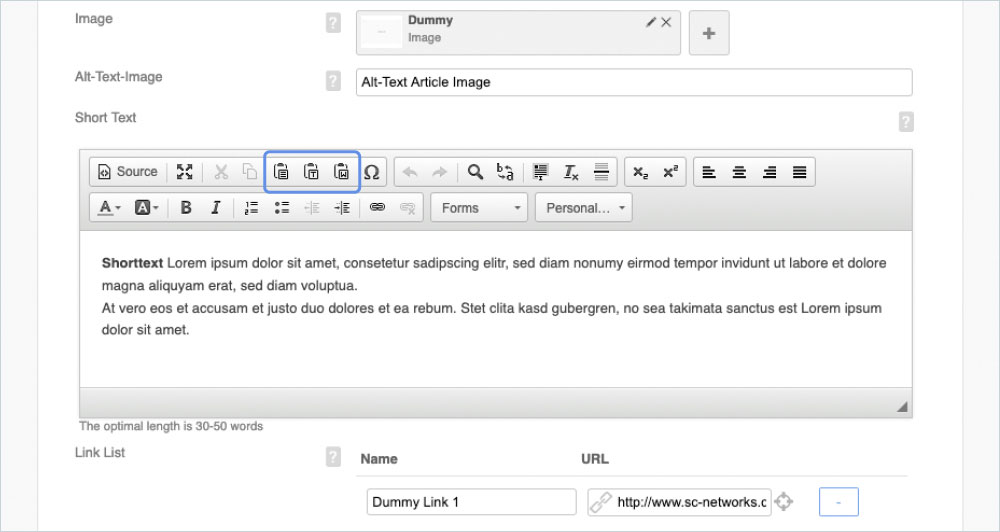Open the Forms dropdown
This screenshot has width=1000, height=532.
tap(479, 208)
